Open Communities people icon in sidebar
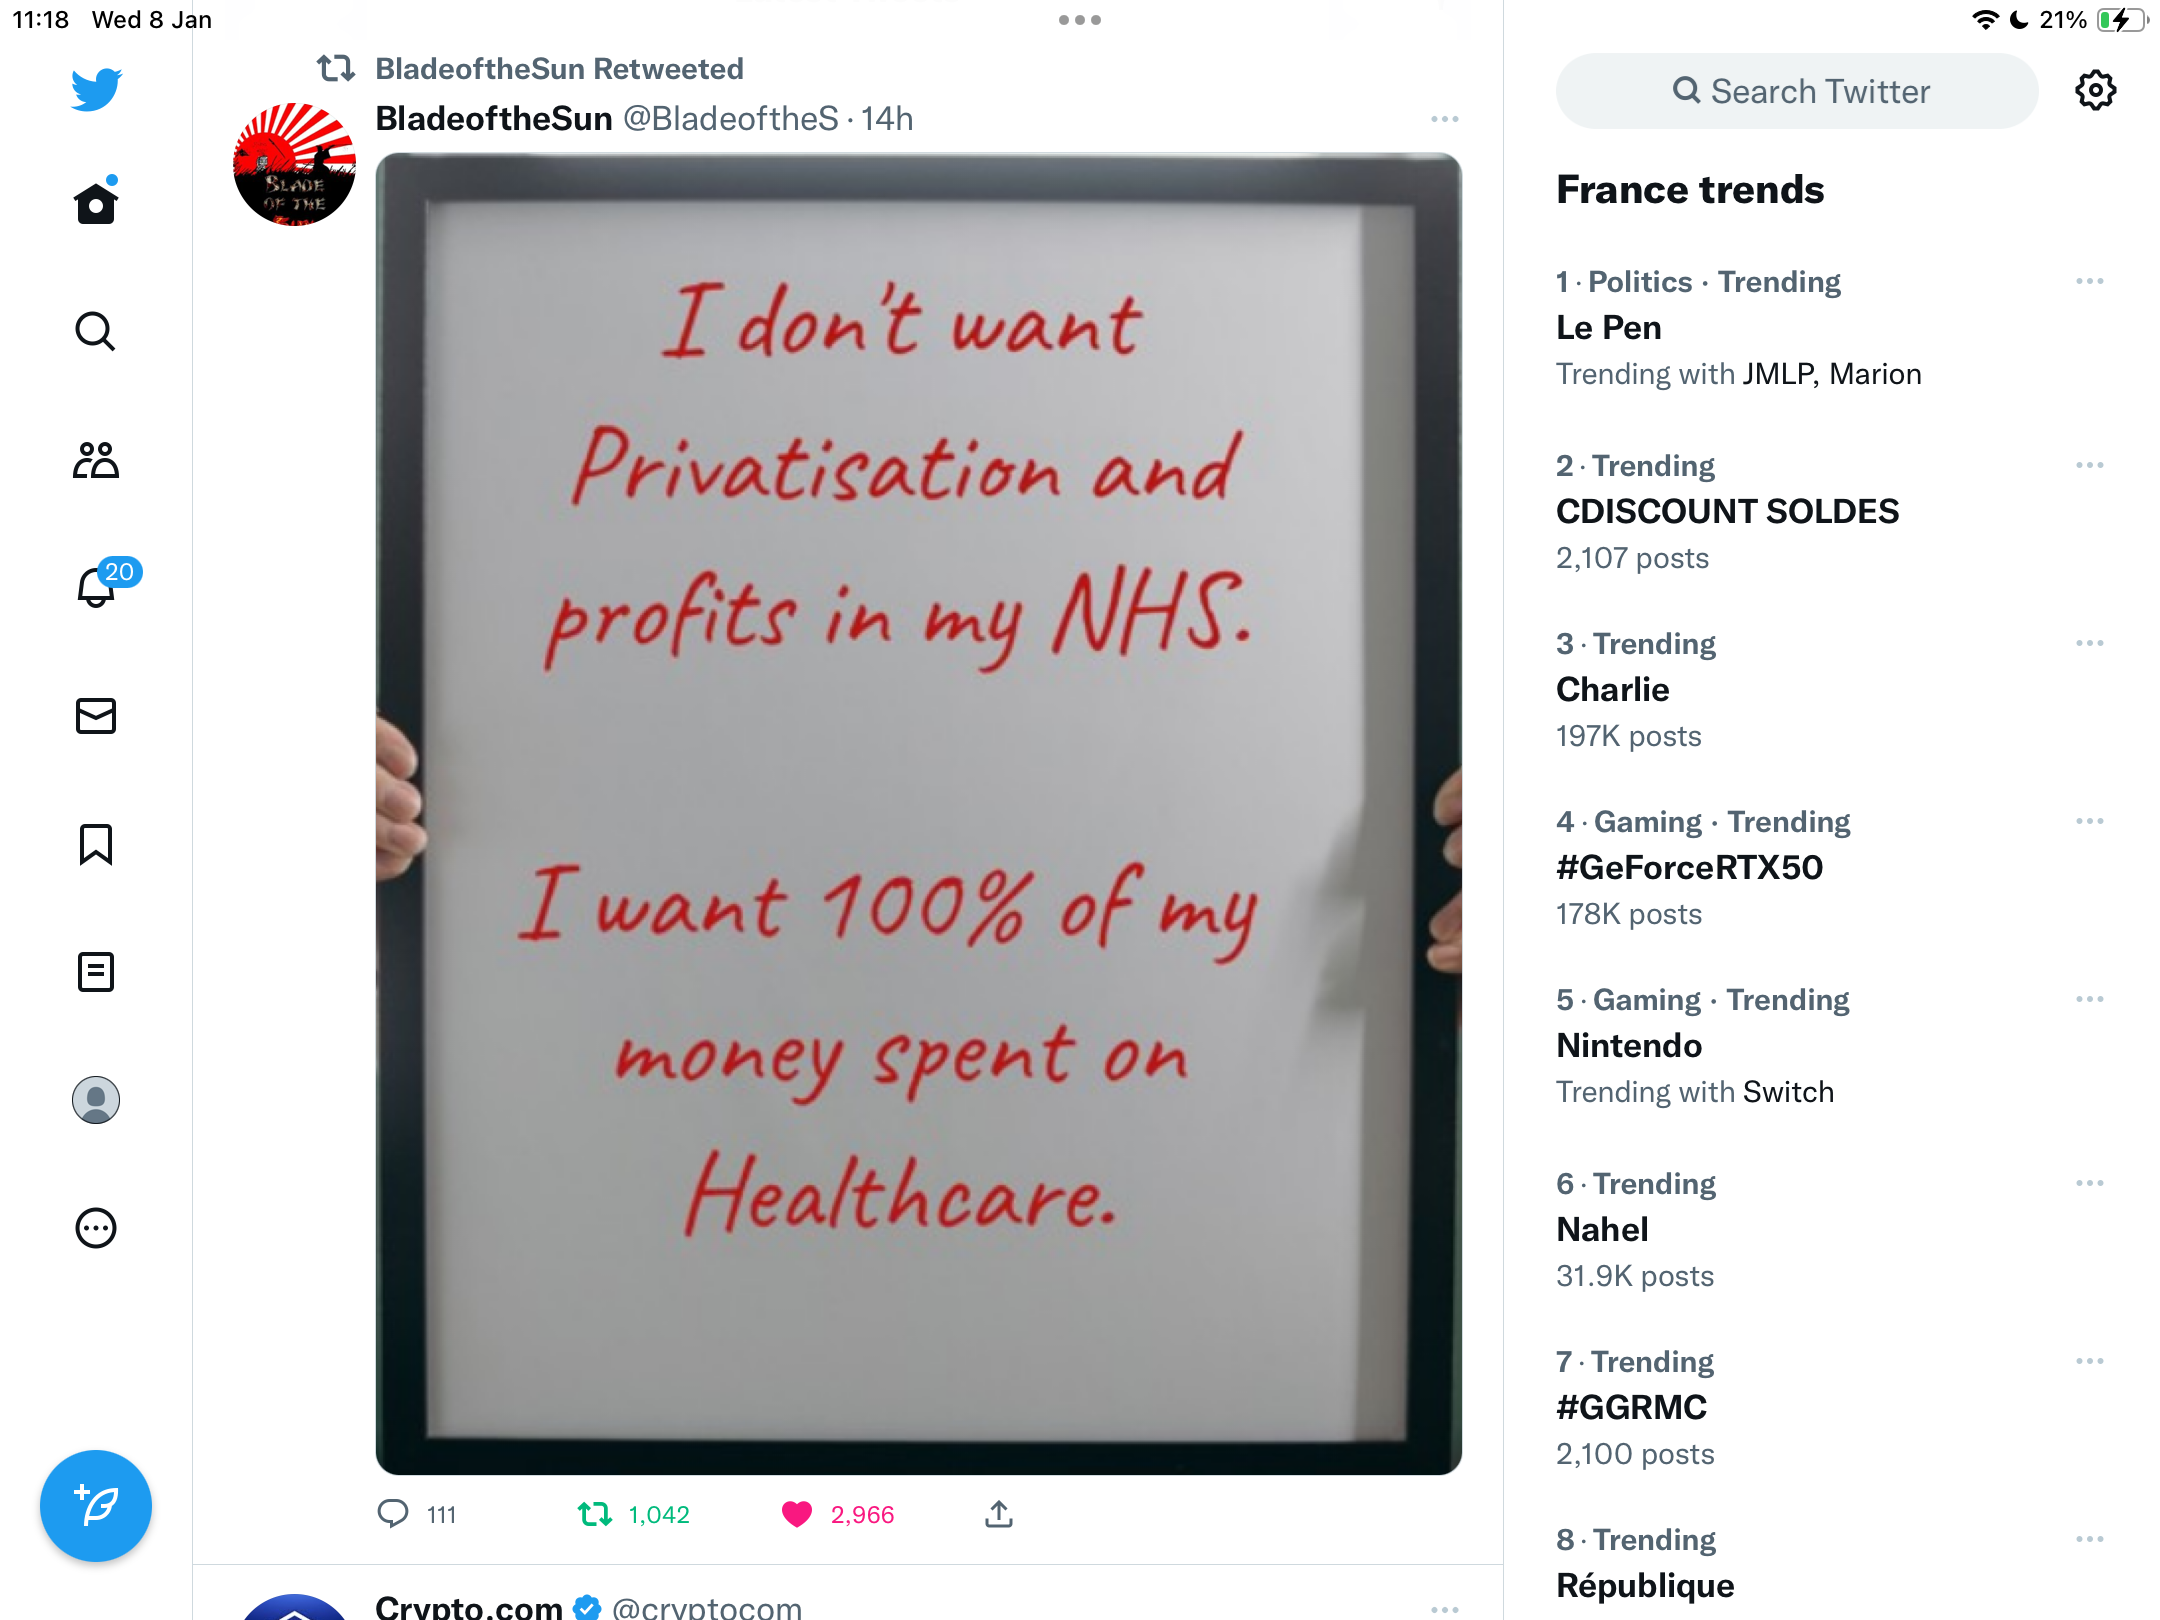The width and height of the screenshot is (2160, 1620). 96,460
